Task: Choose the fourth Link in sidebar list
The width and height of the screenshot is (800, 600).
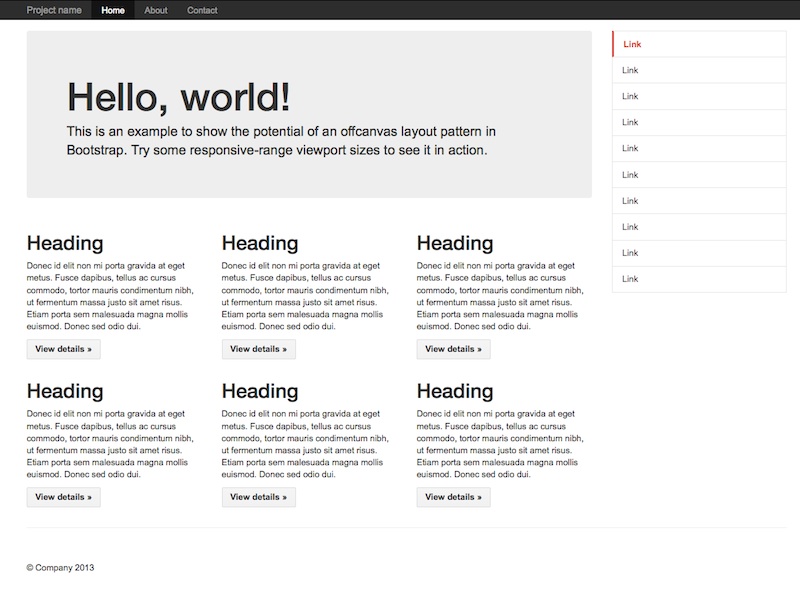Action: tap(698, 122)
